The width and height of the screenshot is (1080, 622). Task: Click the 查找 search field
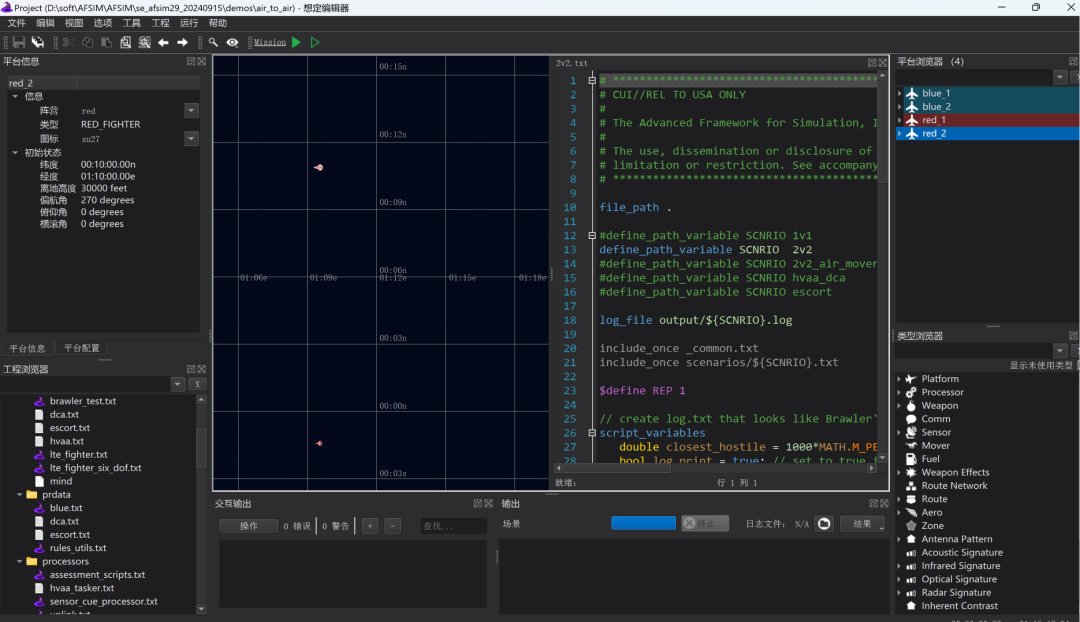pyautogui.click(x=453, y=526)
